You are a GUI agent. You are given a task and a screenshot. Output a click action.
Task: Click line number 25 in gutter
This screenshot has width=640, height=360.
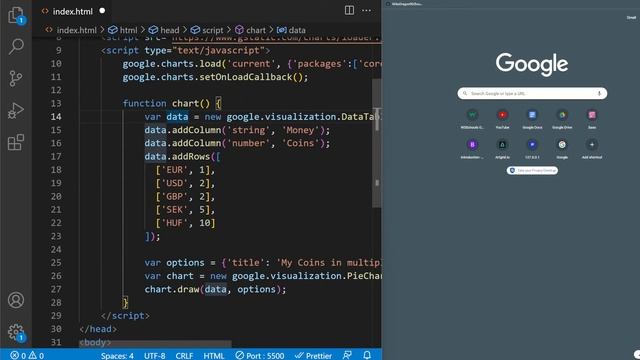coord(56,262)
